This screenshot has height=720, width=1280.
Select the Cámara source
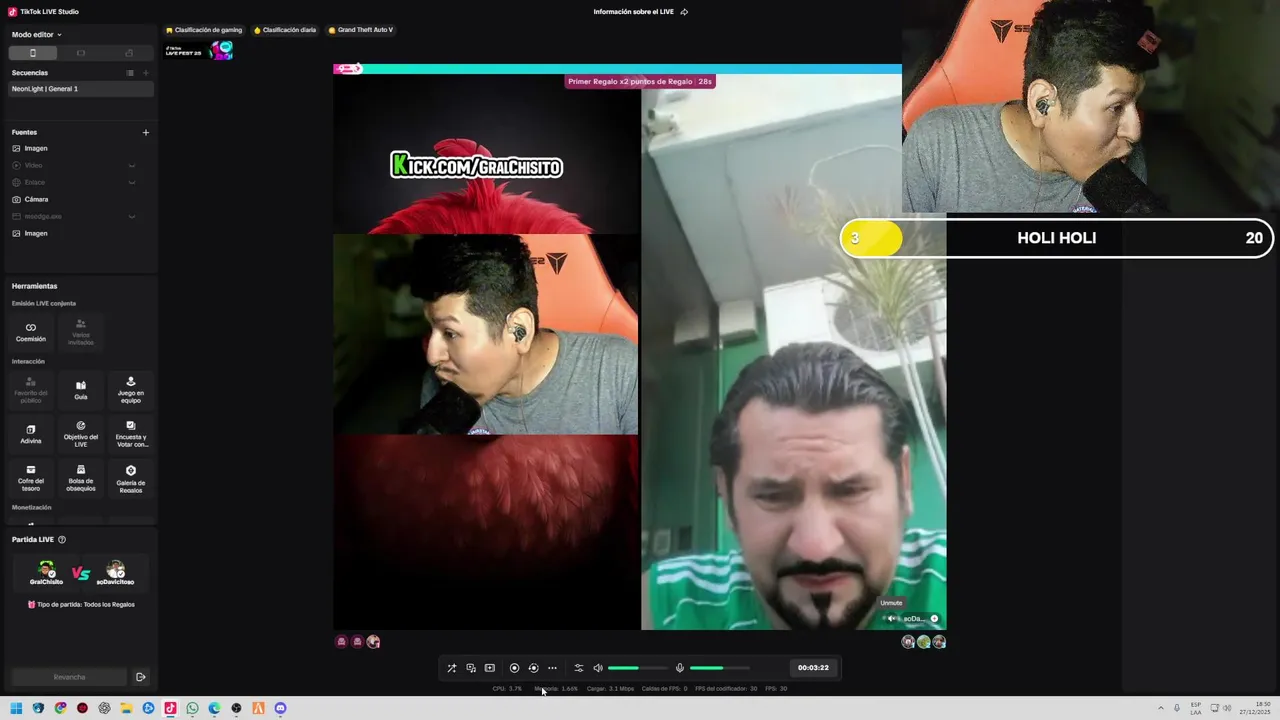click(36, 199)
